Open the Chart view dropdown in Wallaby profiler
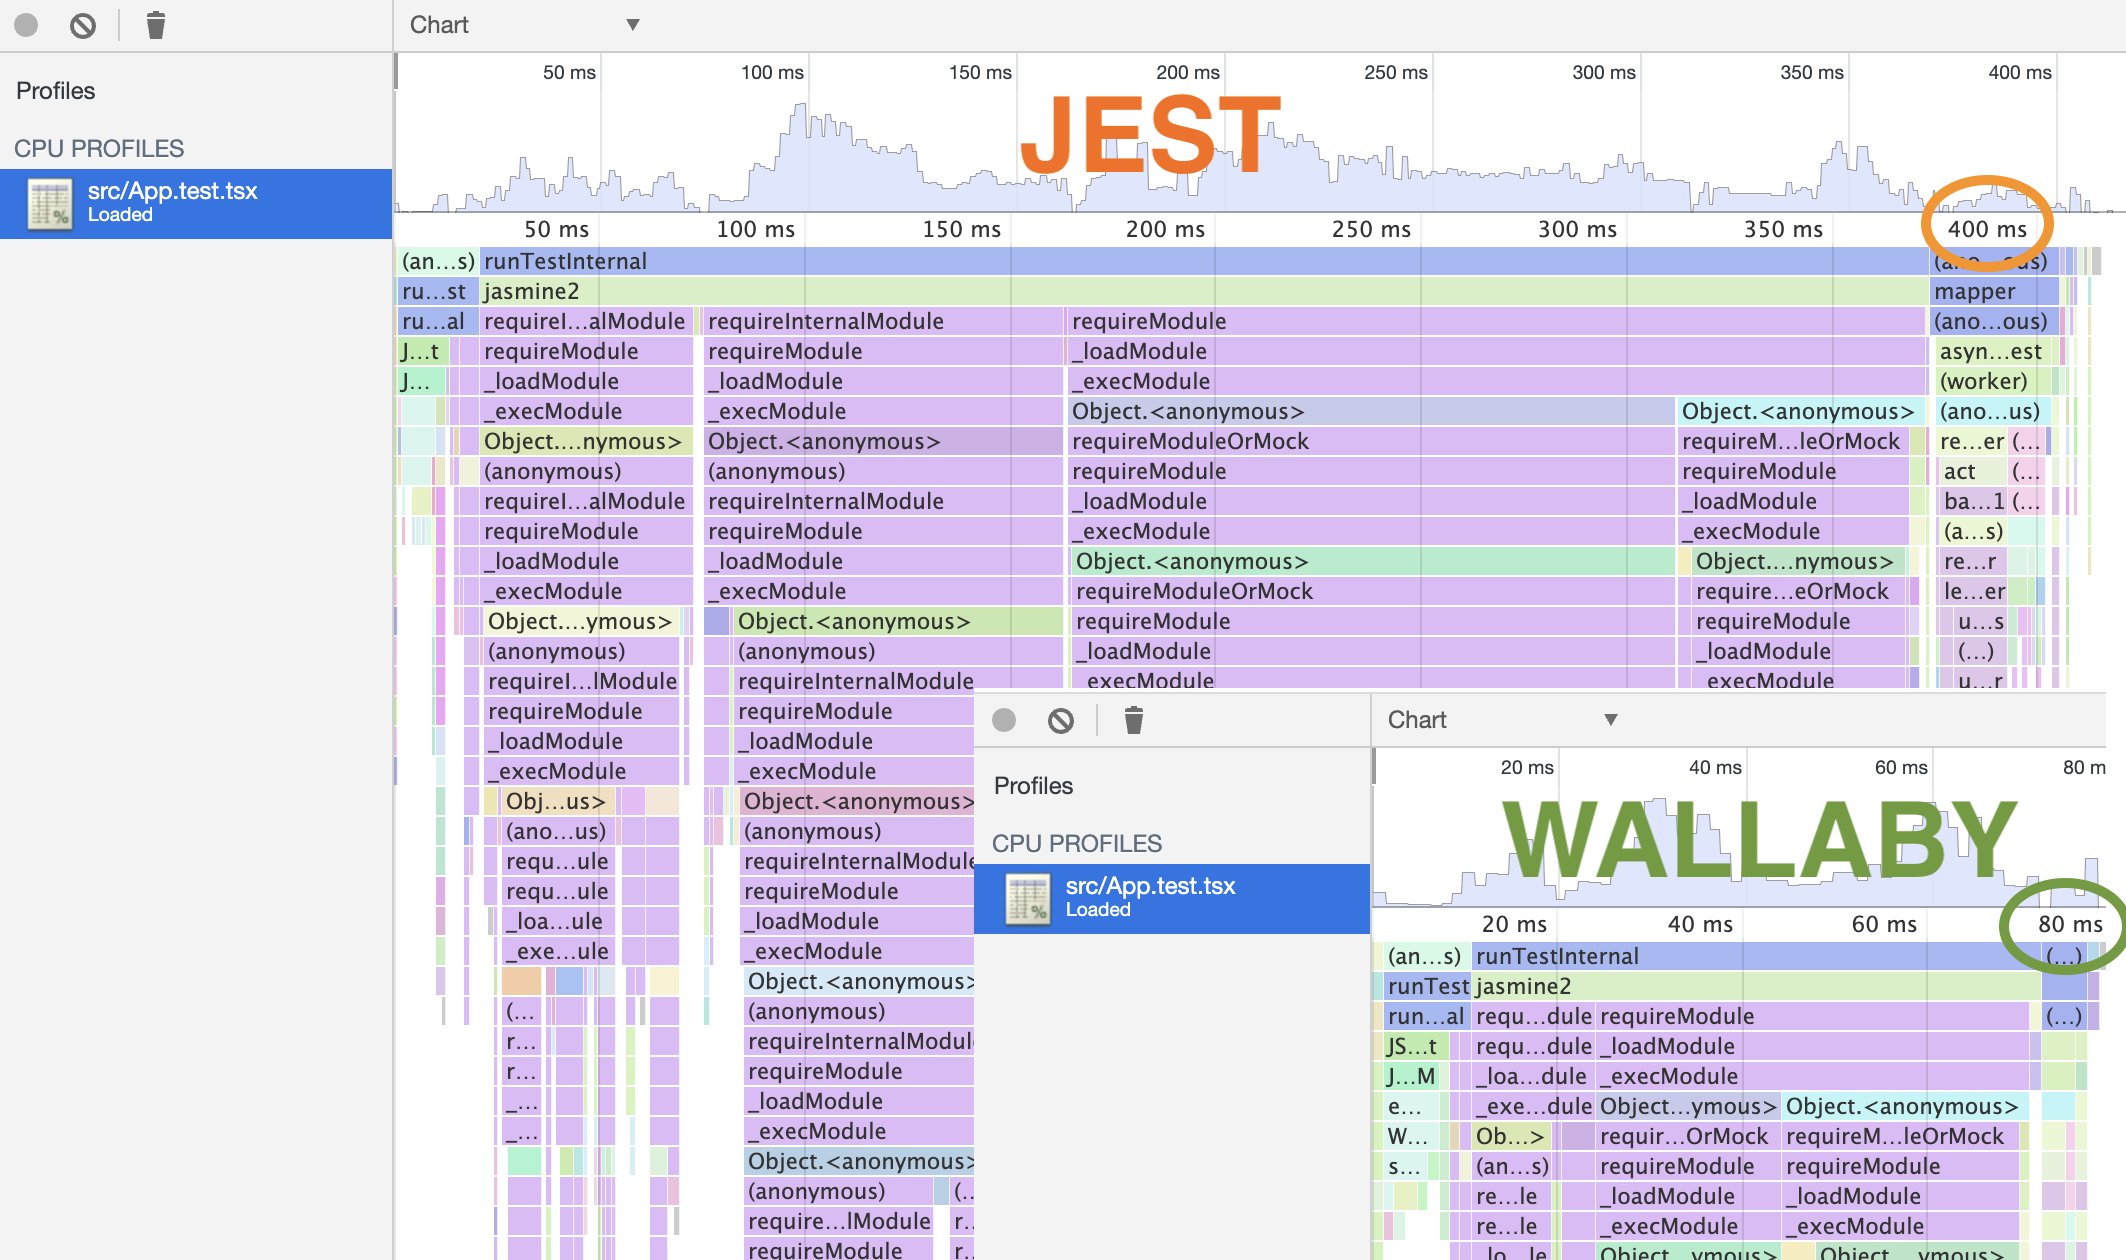 point(1502,720)
